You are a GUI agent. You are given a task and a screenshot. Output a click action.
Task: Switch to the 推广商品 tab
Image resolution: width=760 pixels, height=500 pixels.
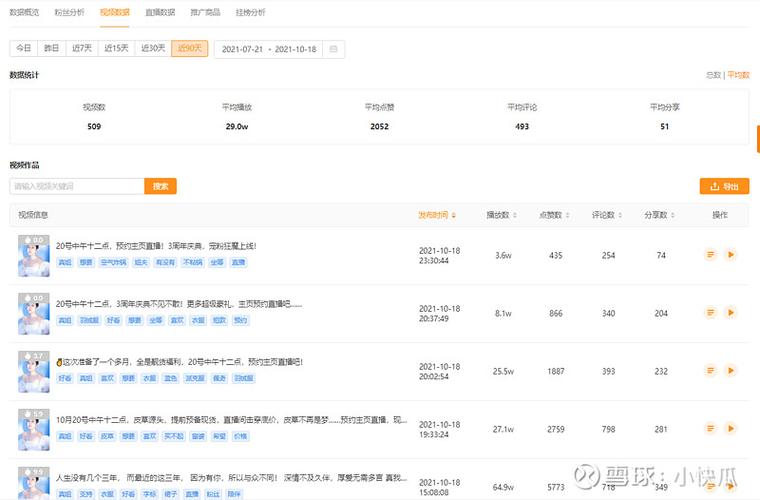pos(205,12)
